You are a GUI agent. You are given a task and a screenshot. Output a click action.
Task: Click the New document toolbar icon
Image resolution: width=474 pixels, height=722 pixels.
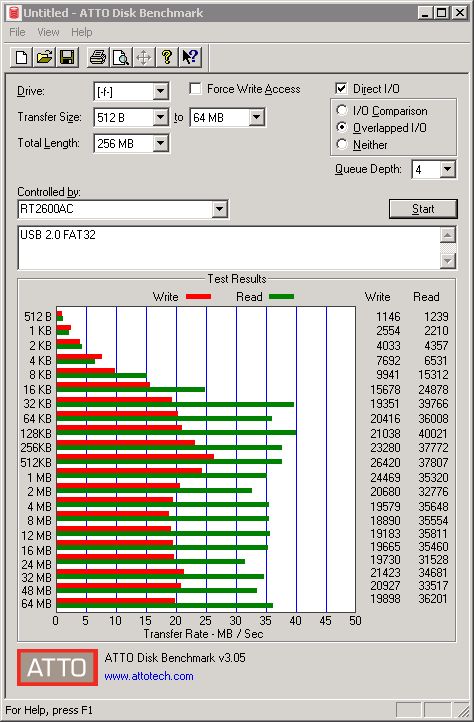coord(21,58)
